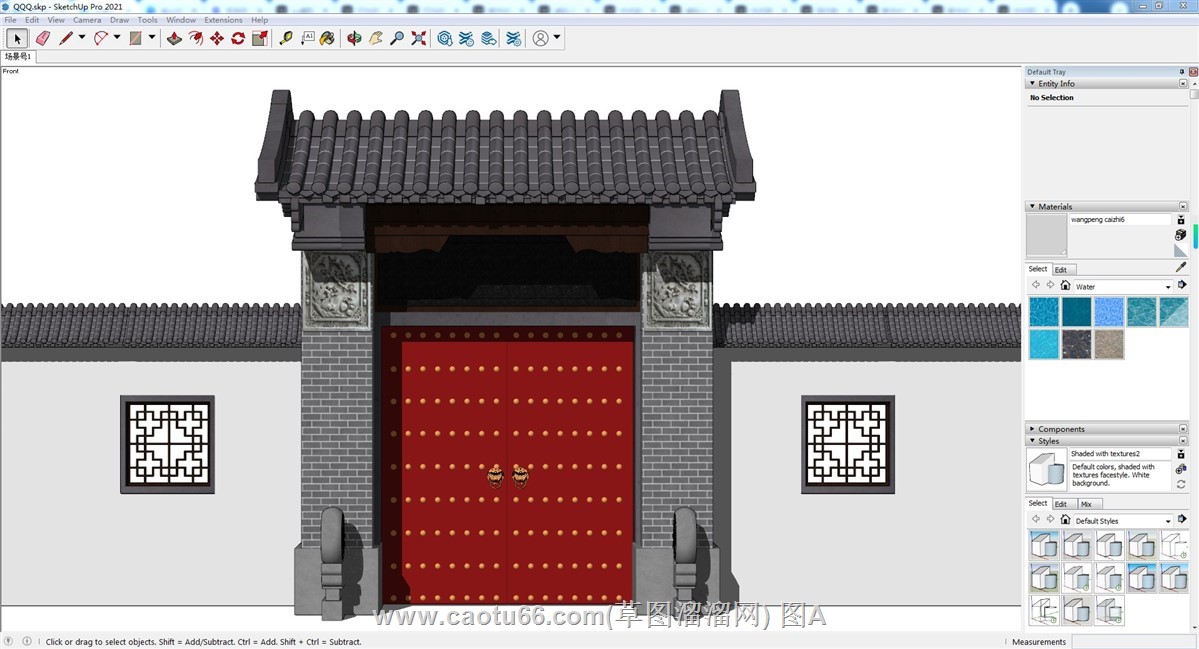Viewport: 1199px width, 649px height.
Task: Select the Tape Measure tool
Action: (x=286, y=38)
